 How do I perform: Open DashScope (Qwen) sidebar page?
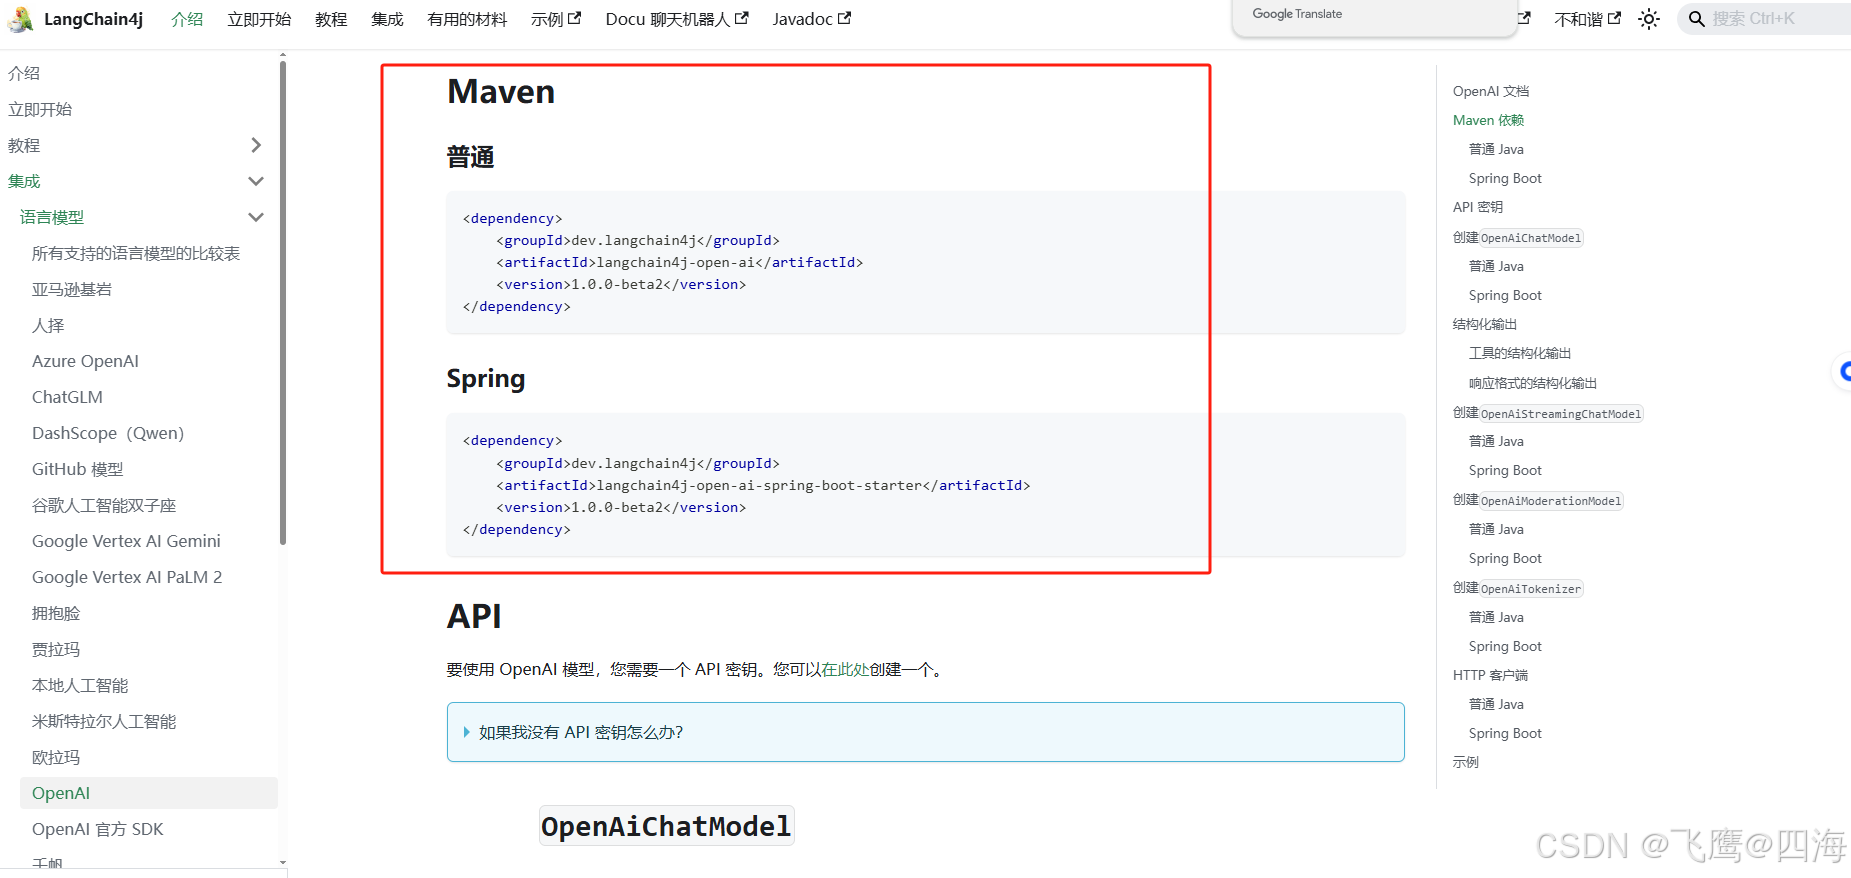click(x=108, y=433)
